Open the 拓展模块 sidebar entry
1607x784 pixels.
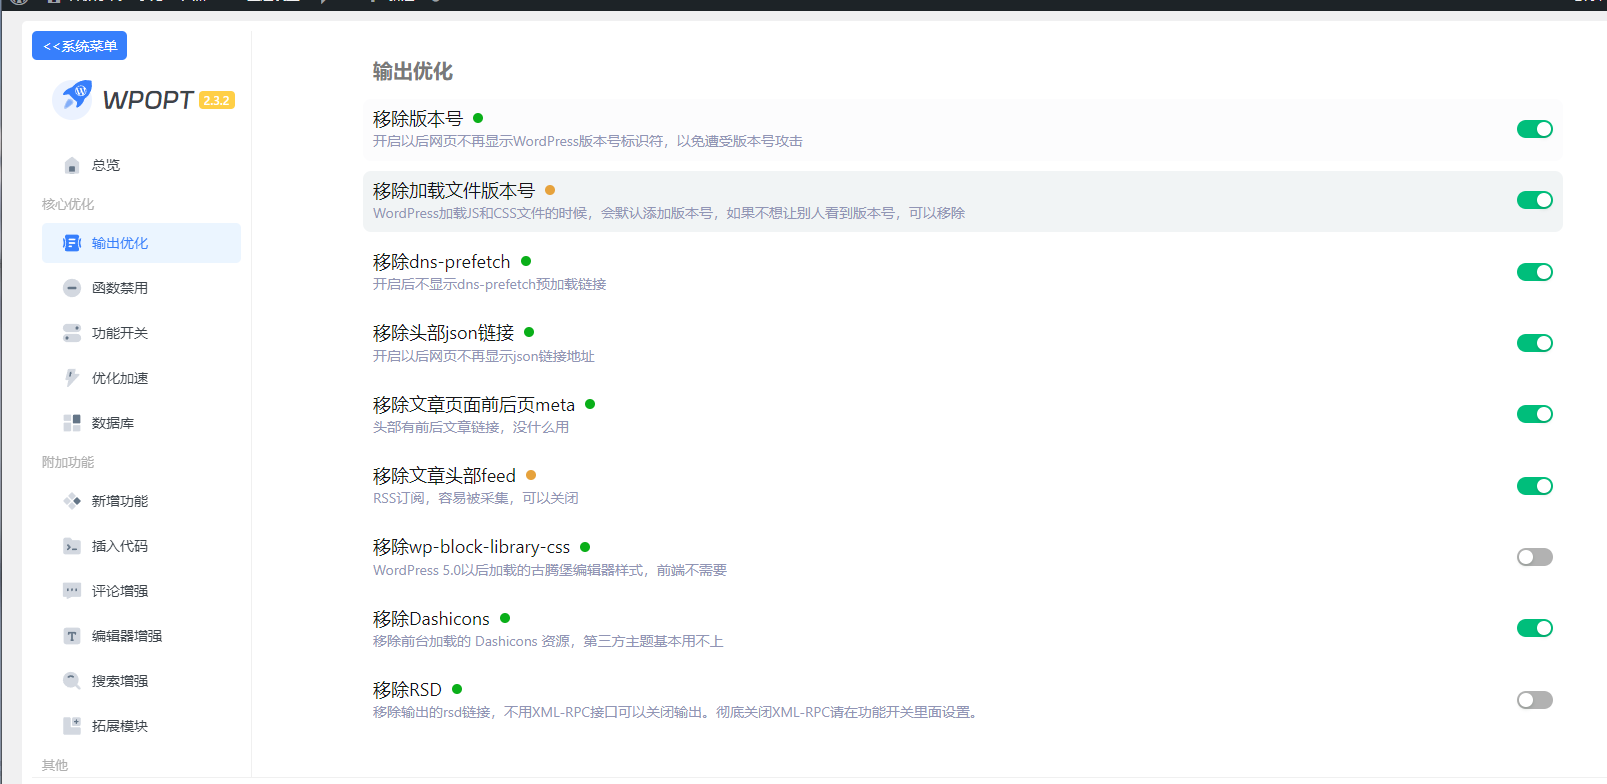coord(120,726)
